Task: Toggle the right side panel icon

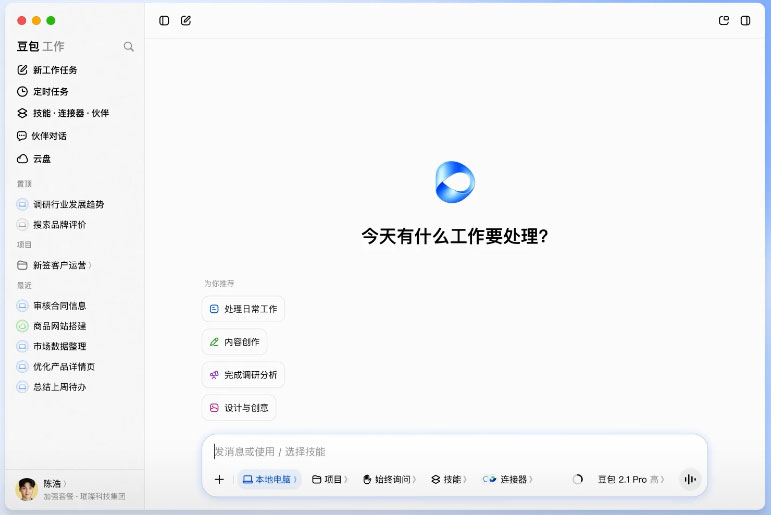Action: (x=745, y=21)
